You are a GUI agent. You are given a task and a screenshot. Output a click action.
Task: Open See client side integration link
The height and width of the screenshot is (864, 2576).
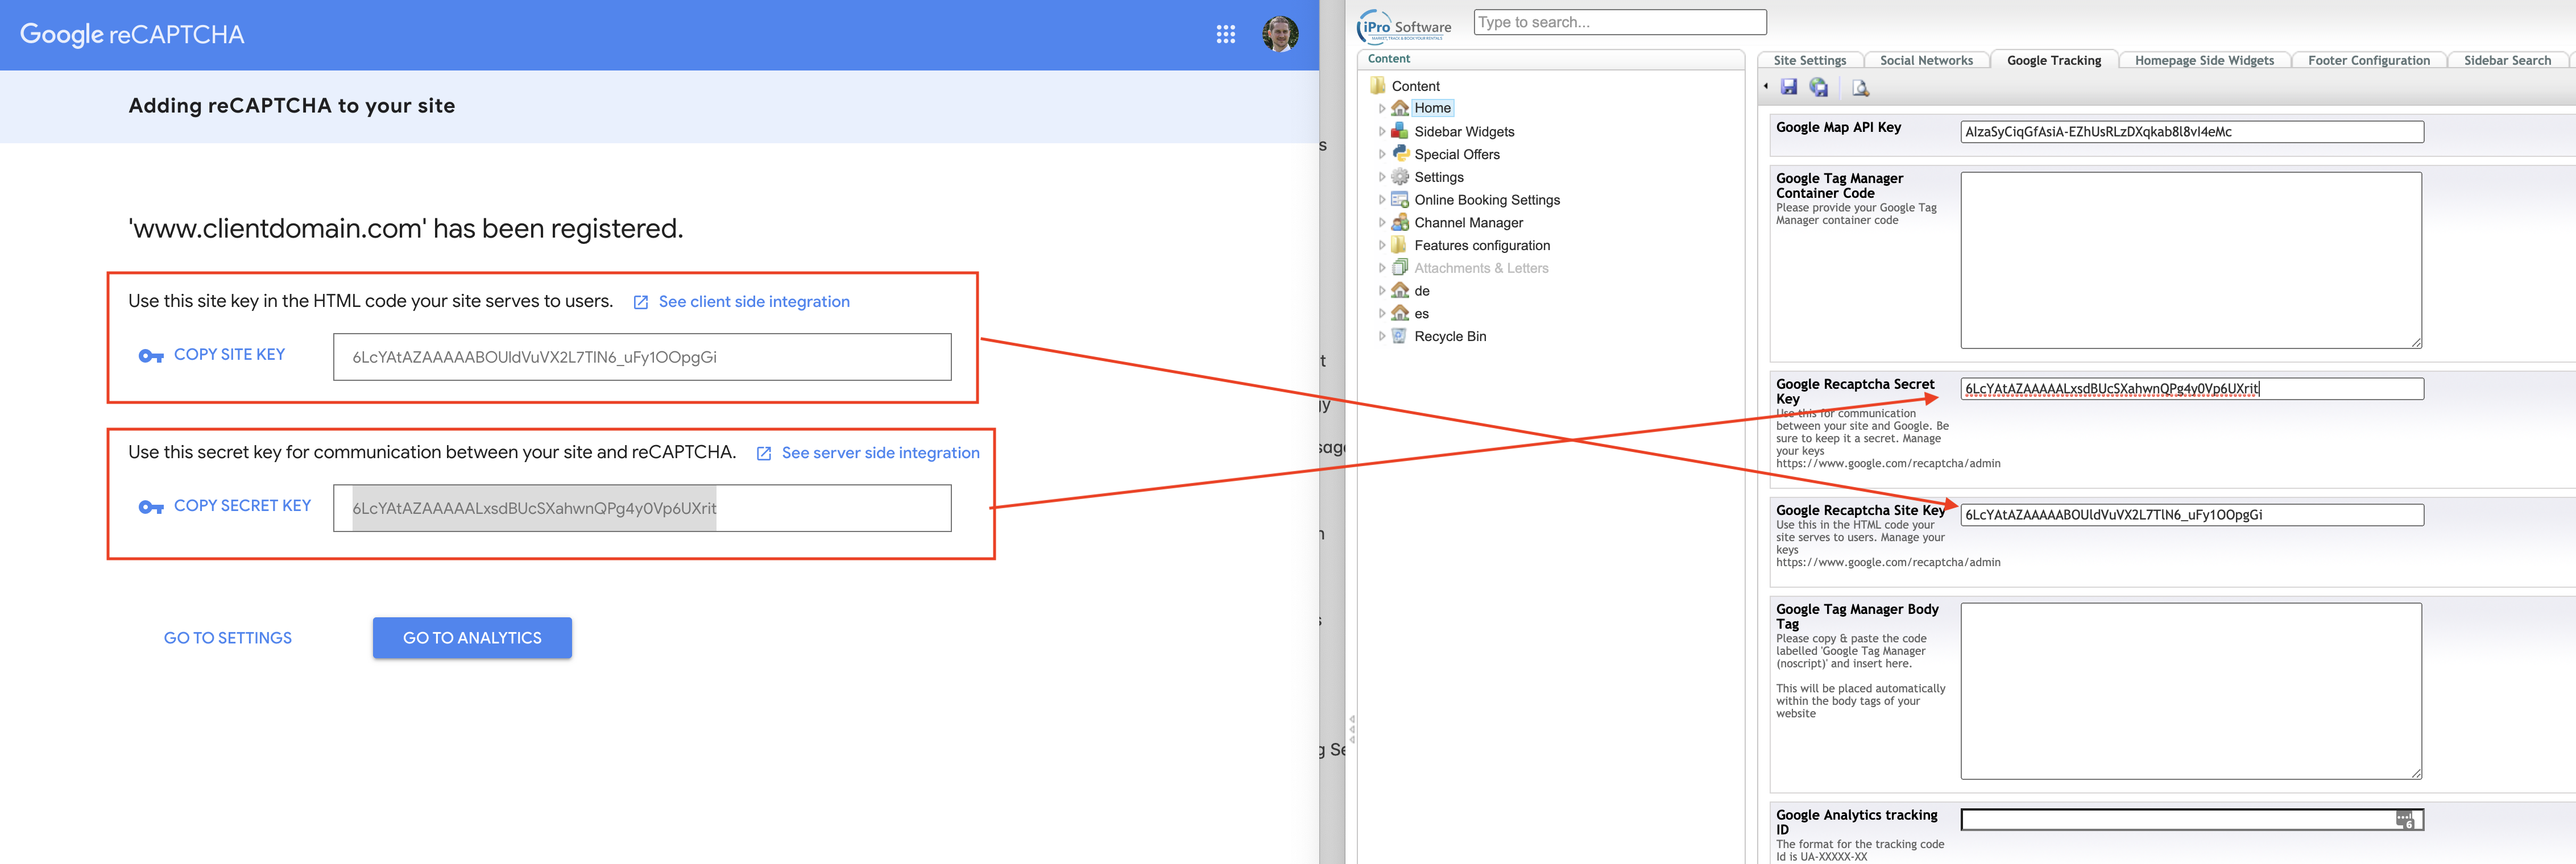[x=753, y=302]
